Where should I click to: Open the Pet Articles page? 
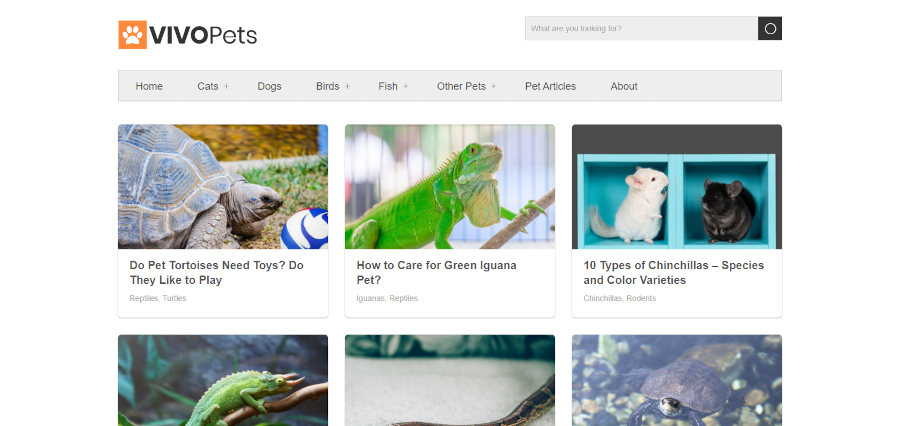(550, 86)
